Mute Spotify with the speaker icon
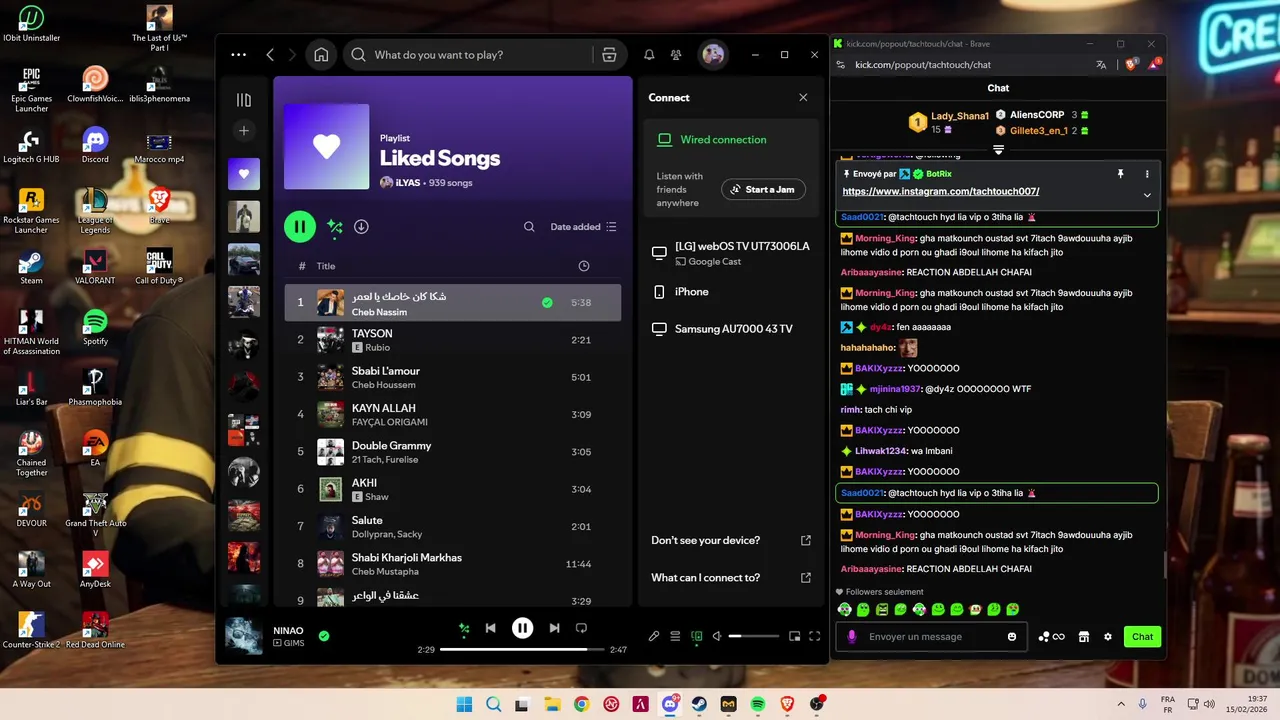The width and height of the screenshot is (1280, 720). coord(718,636)
